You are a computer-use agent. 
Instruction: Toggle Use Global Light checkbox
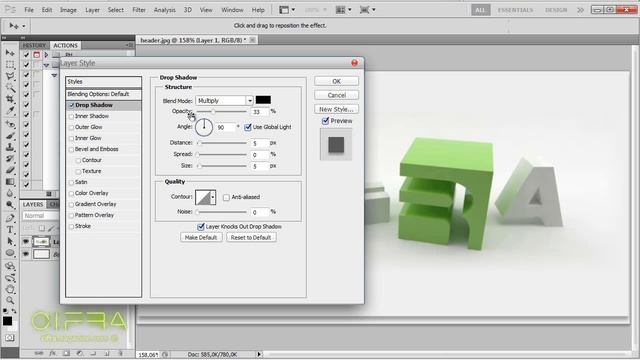(x=248, y=127)
